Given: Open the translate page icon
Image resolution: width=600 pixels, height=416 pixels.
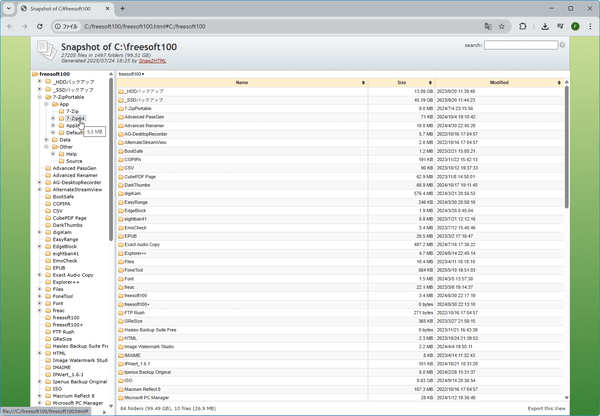Looking at the screenshot, I should pyautogui.click(x=488, y=26).
